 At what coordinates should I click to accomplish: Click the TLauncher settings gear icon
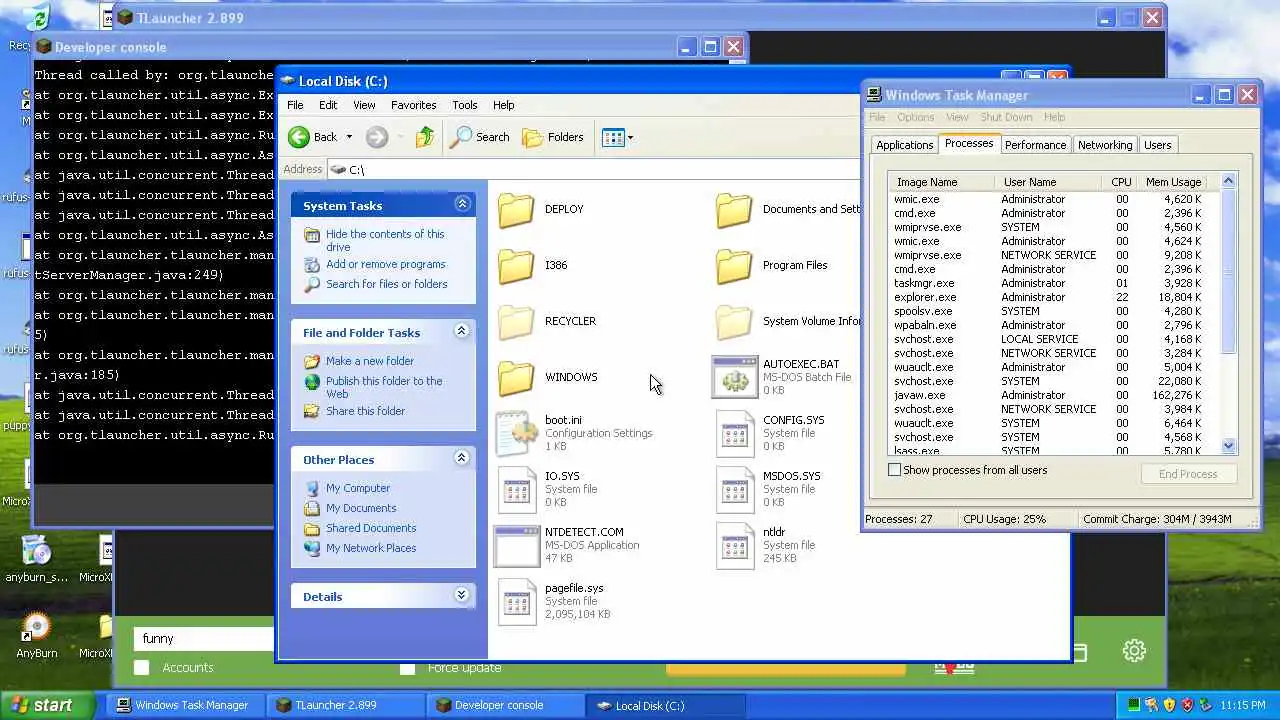tap(1134, 650)
